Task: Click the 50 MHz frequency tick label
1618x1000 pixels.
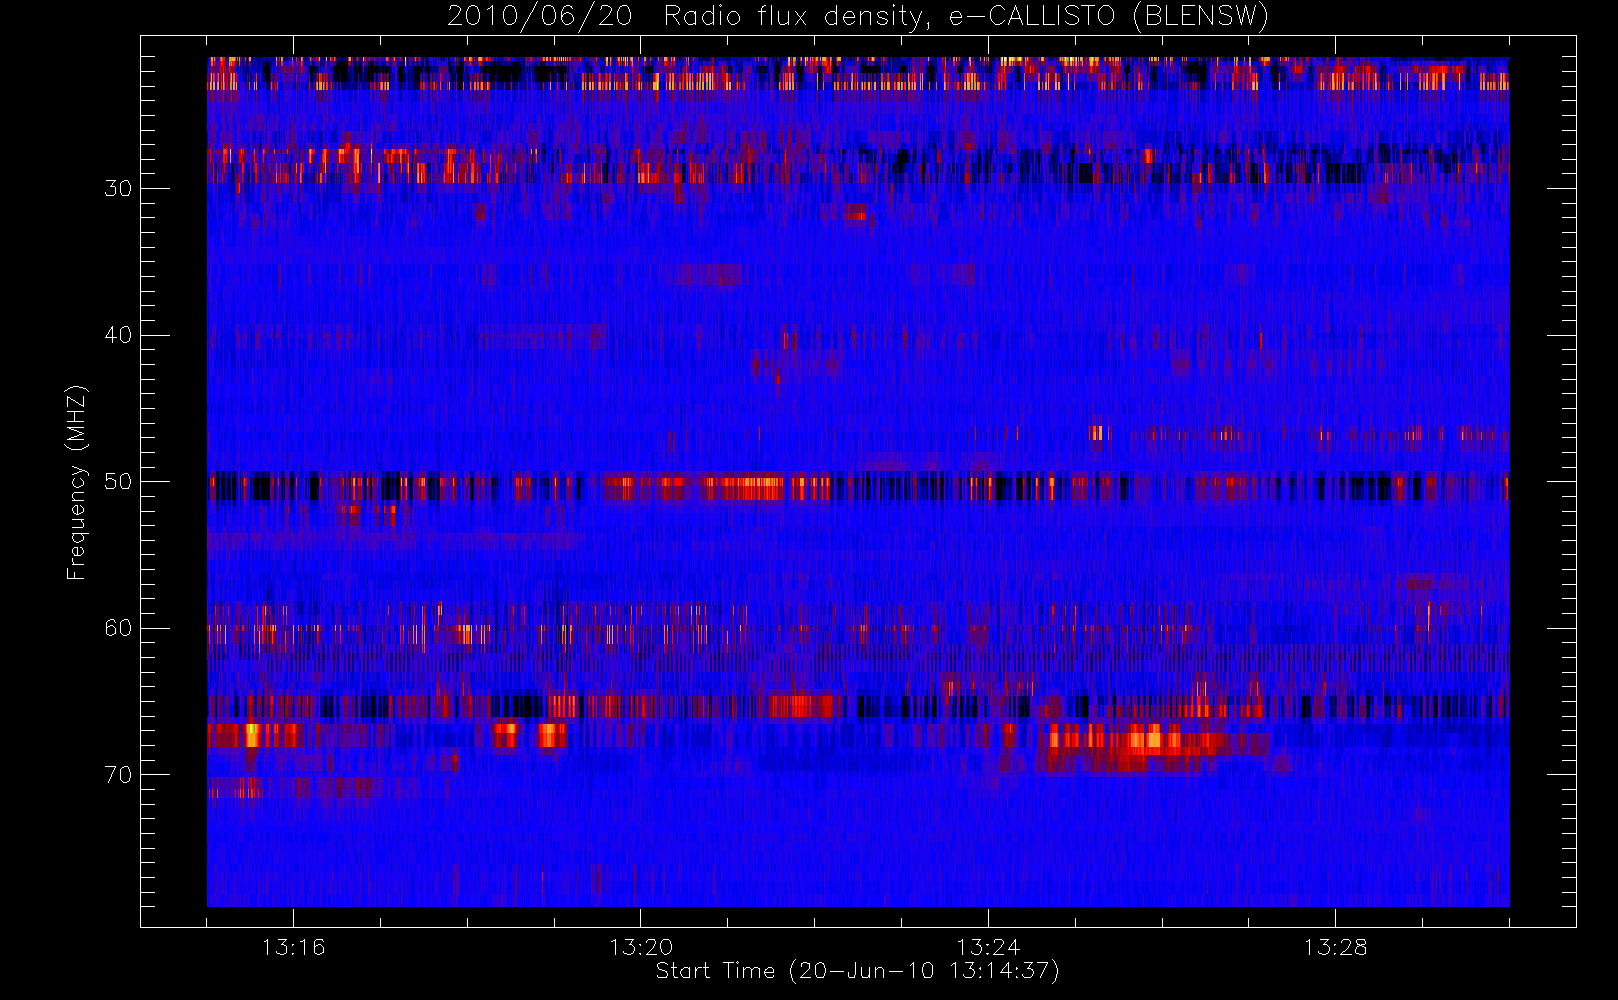Action: pos(118,482)
